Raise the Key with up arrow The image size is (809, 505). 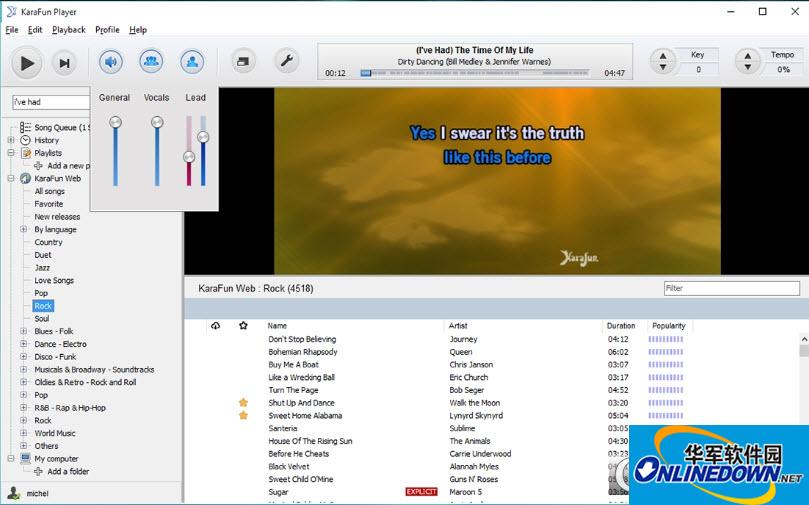click(663, 56)
